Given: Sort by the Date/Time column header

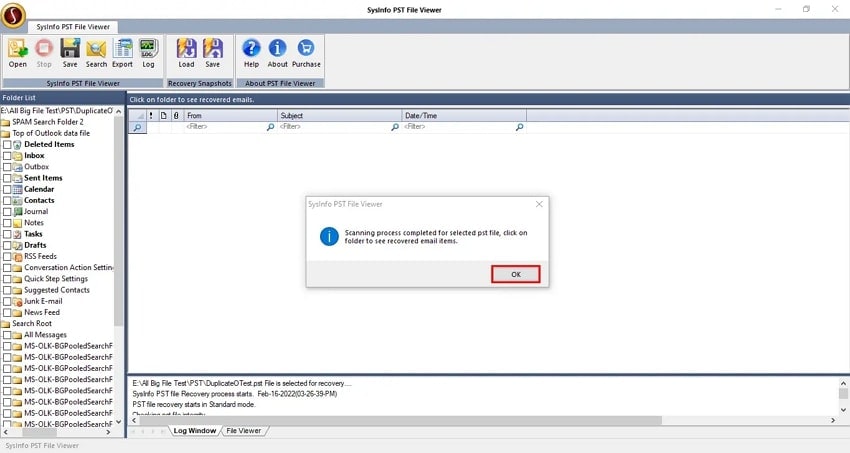Looking at the screenshot, I should [465, 115].
